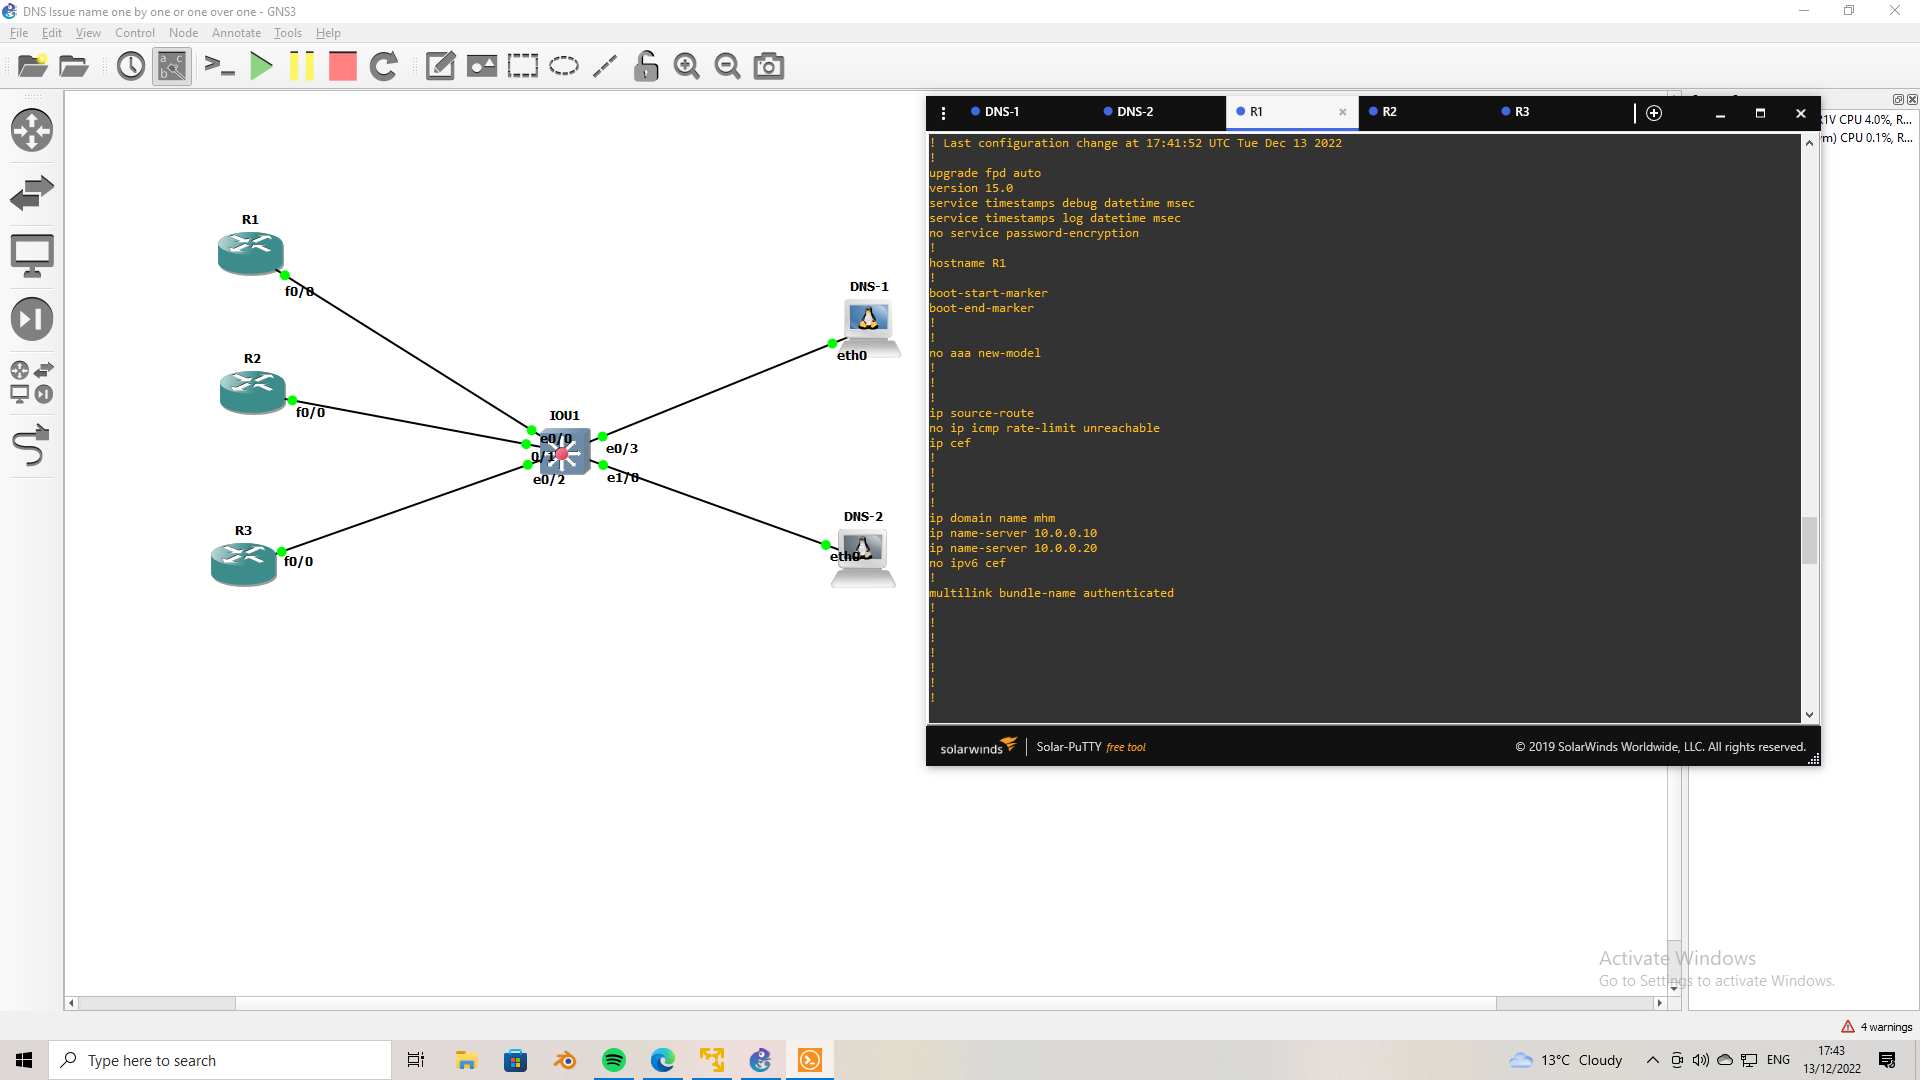This screenshot has height=1080, width=1920.
Task: Click the Take screenshot camera icon
Action: click(x=768, y=67)
